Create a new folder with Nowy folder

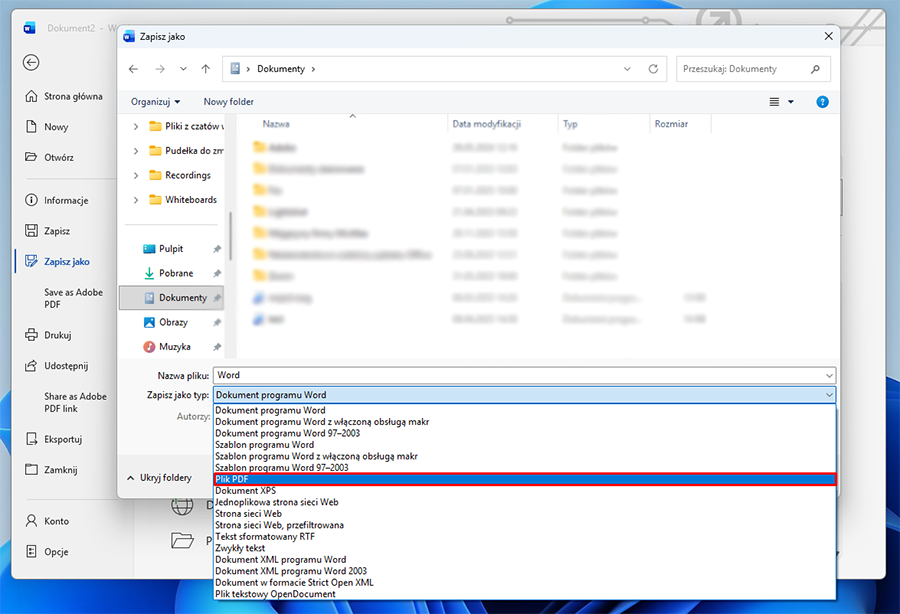[228, 102]
